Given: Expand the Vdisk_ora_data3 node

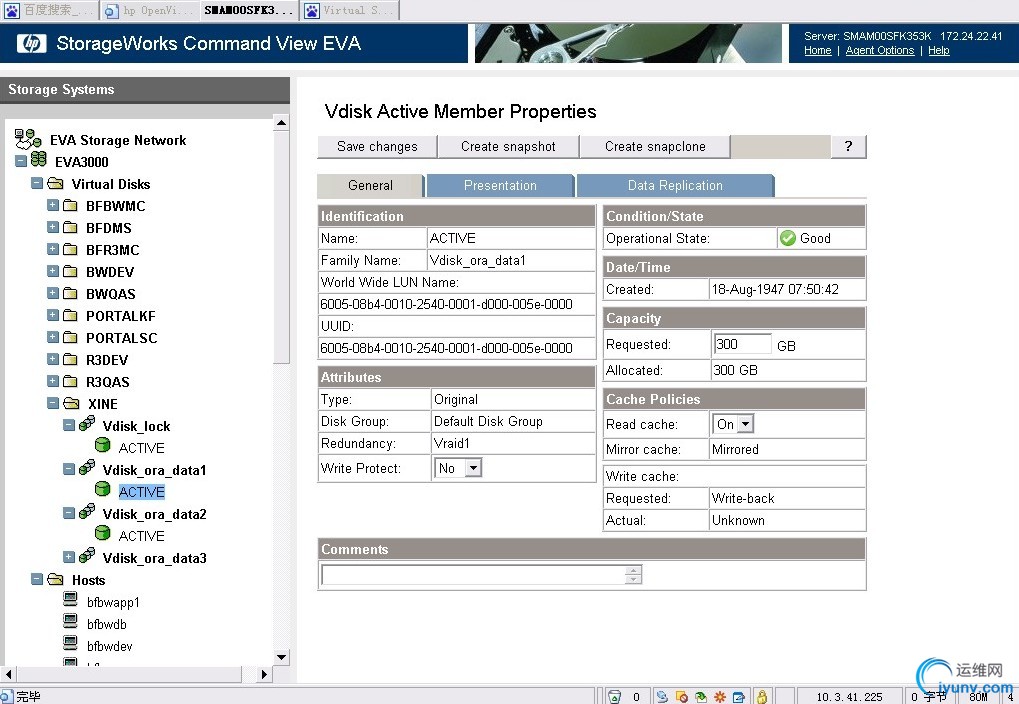Looking at the screenshot, I should coord(69,557).
